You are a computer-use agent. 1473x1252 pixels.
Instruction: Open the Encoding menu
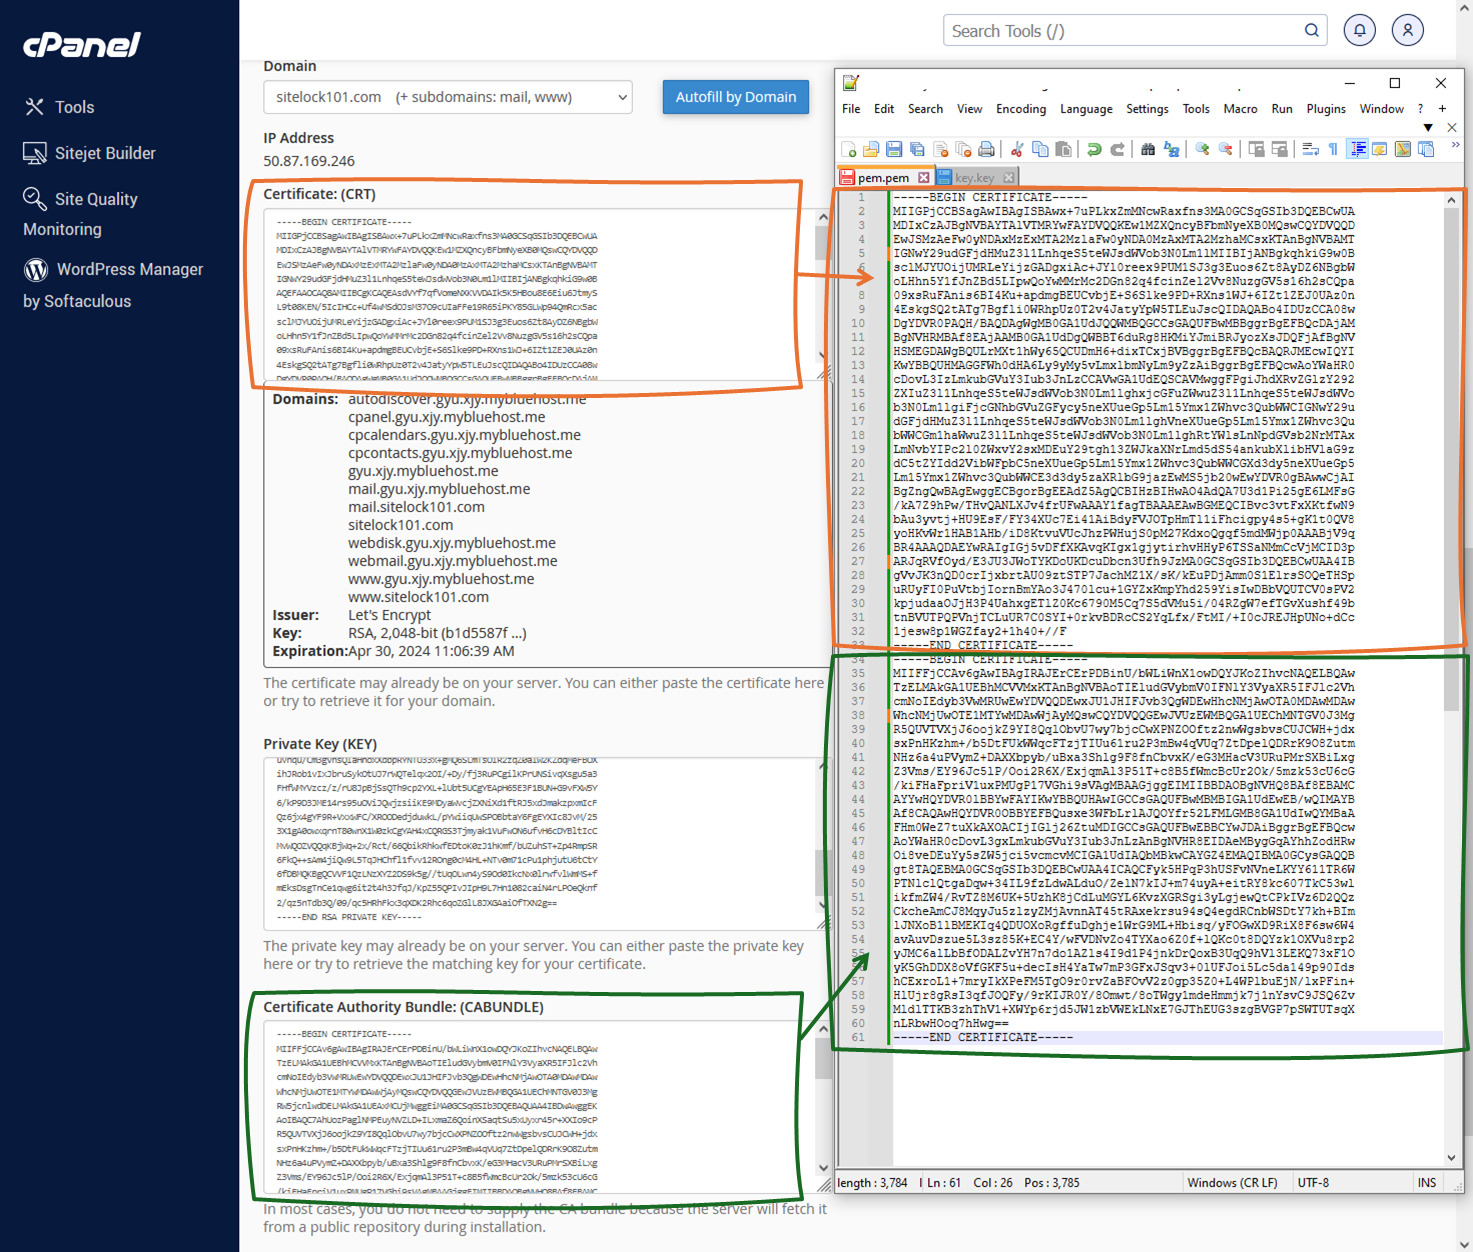coord(1020,109)
